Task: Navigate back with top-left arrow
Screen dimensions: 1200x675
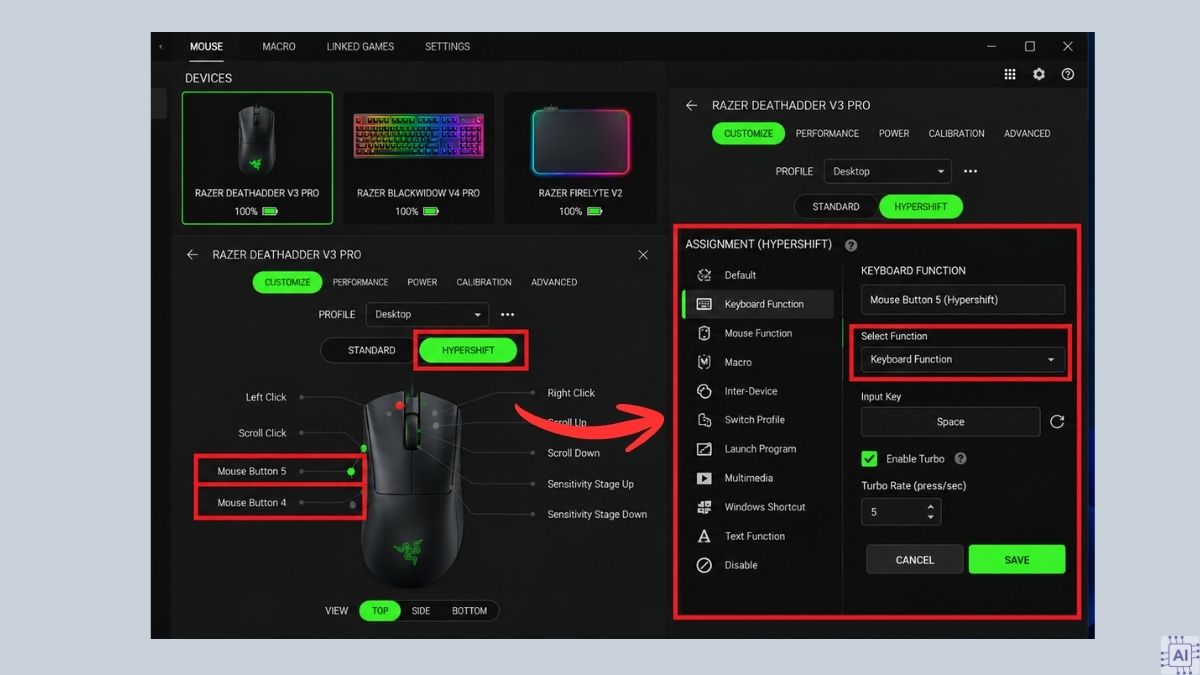Action: pos(161,46)
